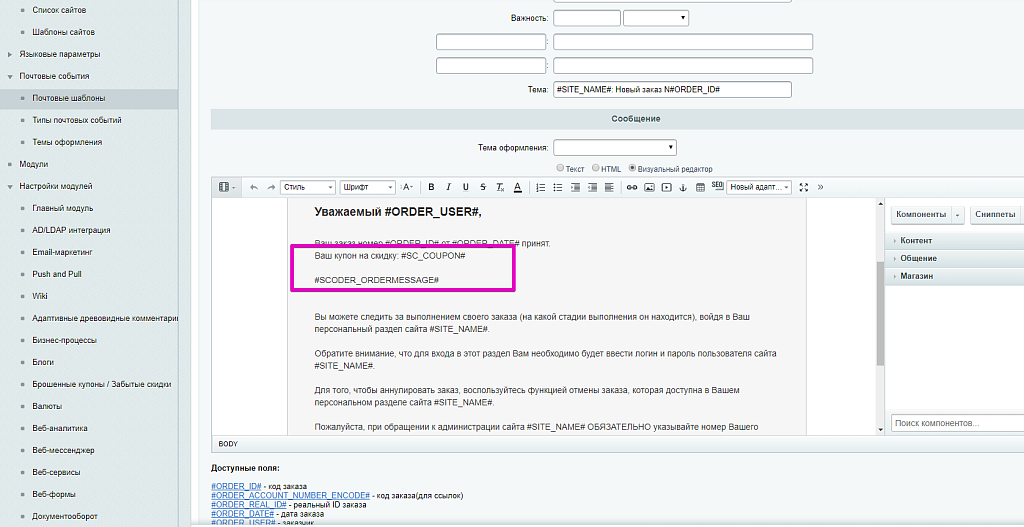Switch editor to fullscreen mode
The width and height of the screenshot is (1024, 527).
(803, 187)
